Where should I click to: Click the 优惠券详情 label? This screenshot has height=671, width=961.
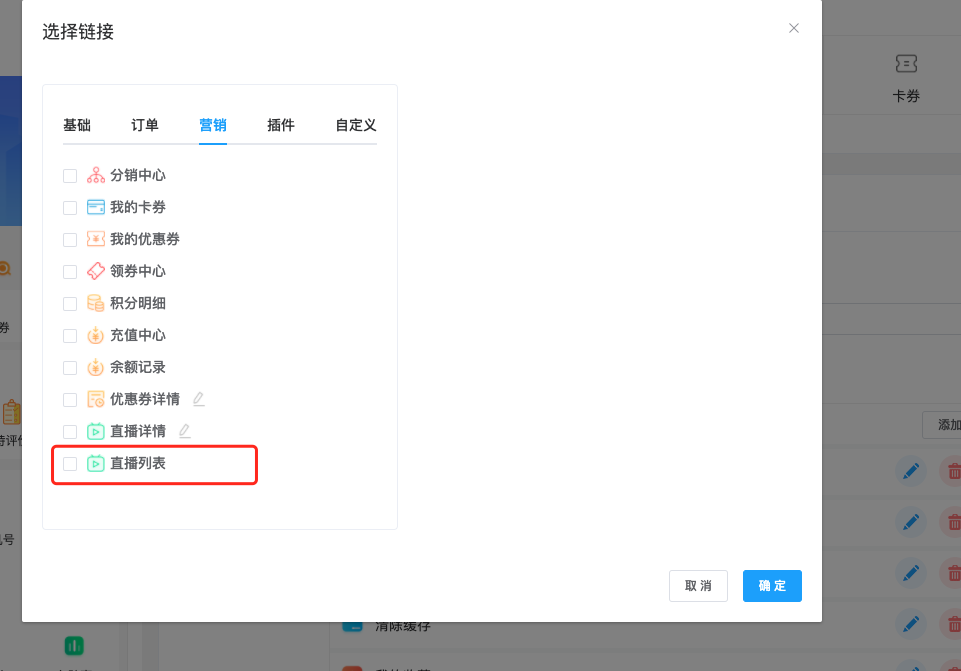point(145,399)
